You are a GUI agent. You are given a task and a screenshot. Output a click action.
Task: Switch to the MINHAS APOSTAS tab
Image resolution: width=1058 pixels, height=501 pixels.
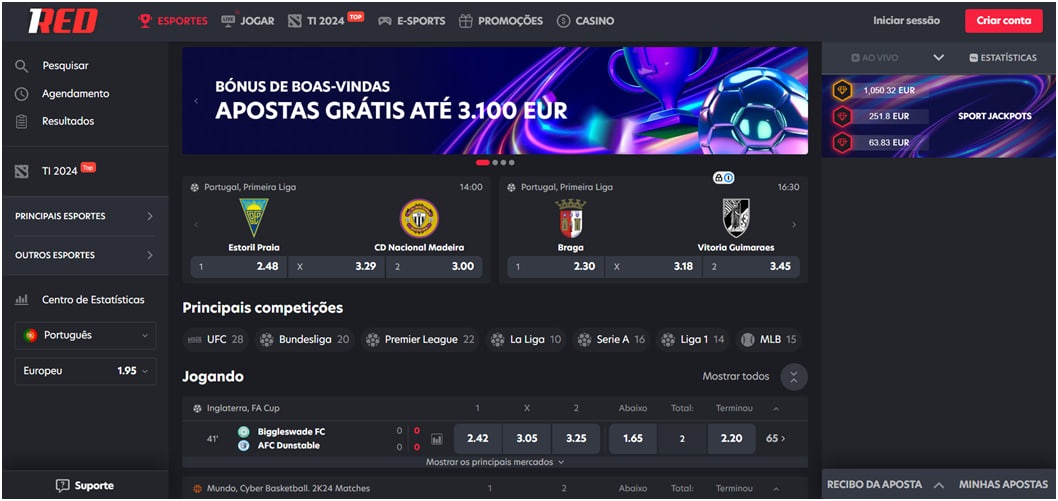1003,484
